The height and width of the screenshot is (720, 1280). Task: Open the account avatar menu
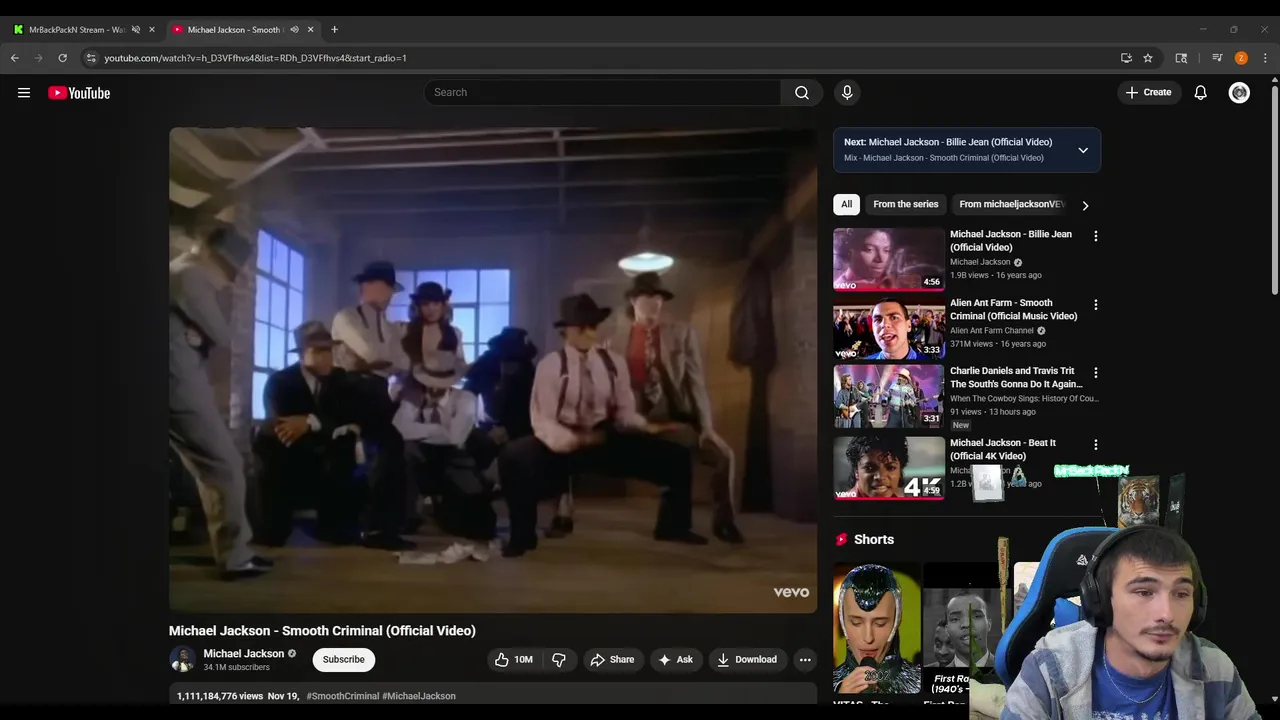(1239, 92)
